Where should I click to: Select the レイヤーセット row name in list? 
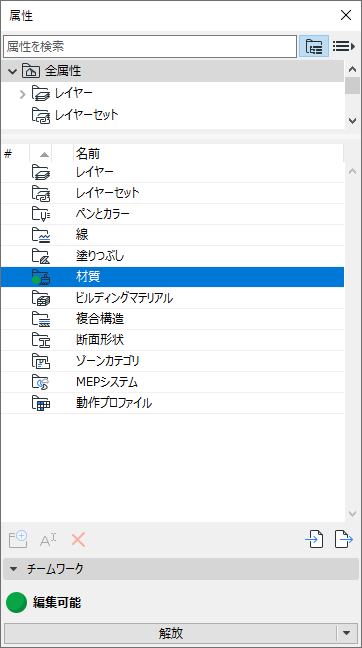pos(107,193)
